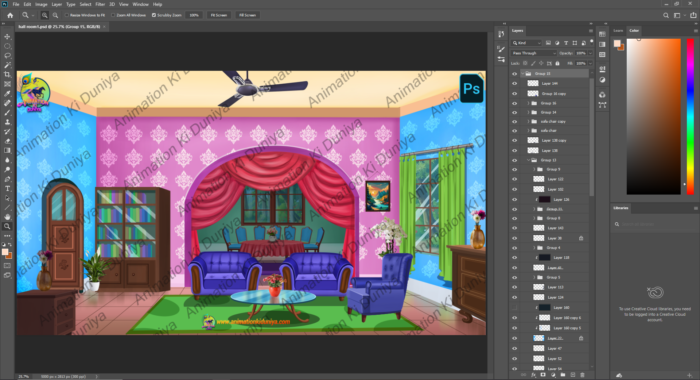Delete layer with trash icon
The image size is (700, 380).
[583, 375]
